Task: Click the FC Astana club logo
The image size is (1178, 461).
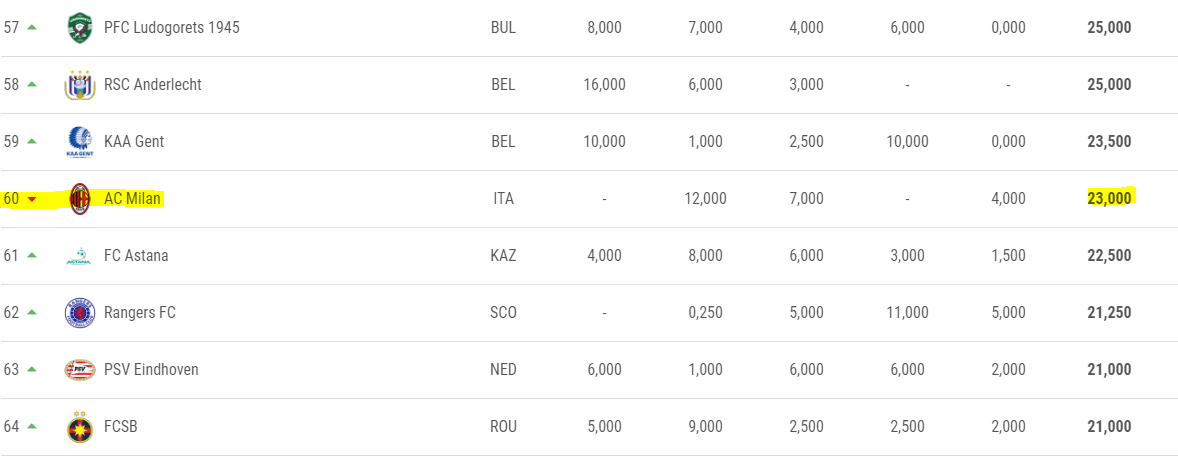Action: pyautogui.click(x=79, y=256)
